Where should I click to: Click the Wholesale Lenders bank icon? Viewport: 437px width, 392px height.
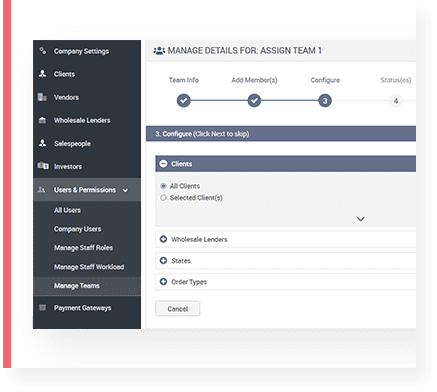[42, 120]
